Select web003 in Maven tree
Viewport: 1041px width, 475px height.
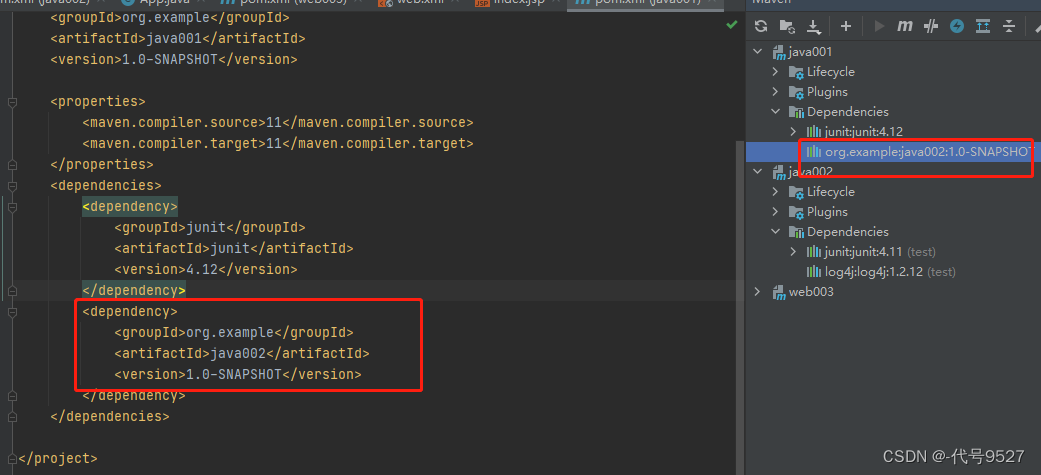pos(811,292)
